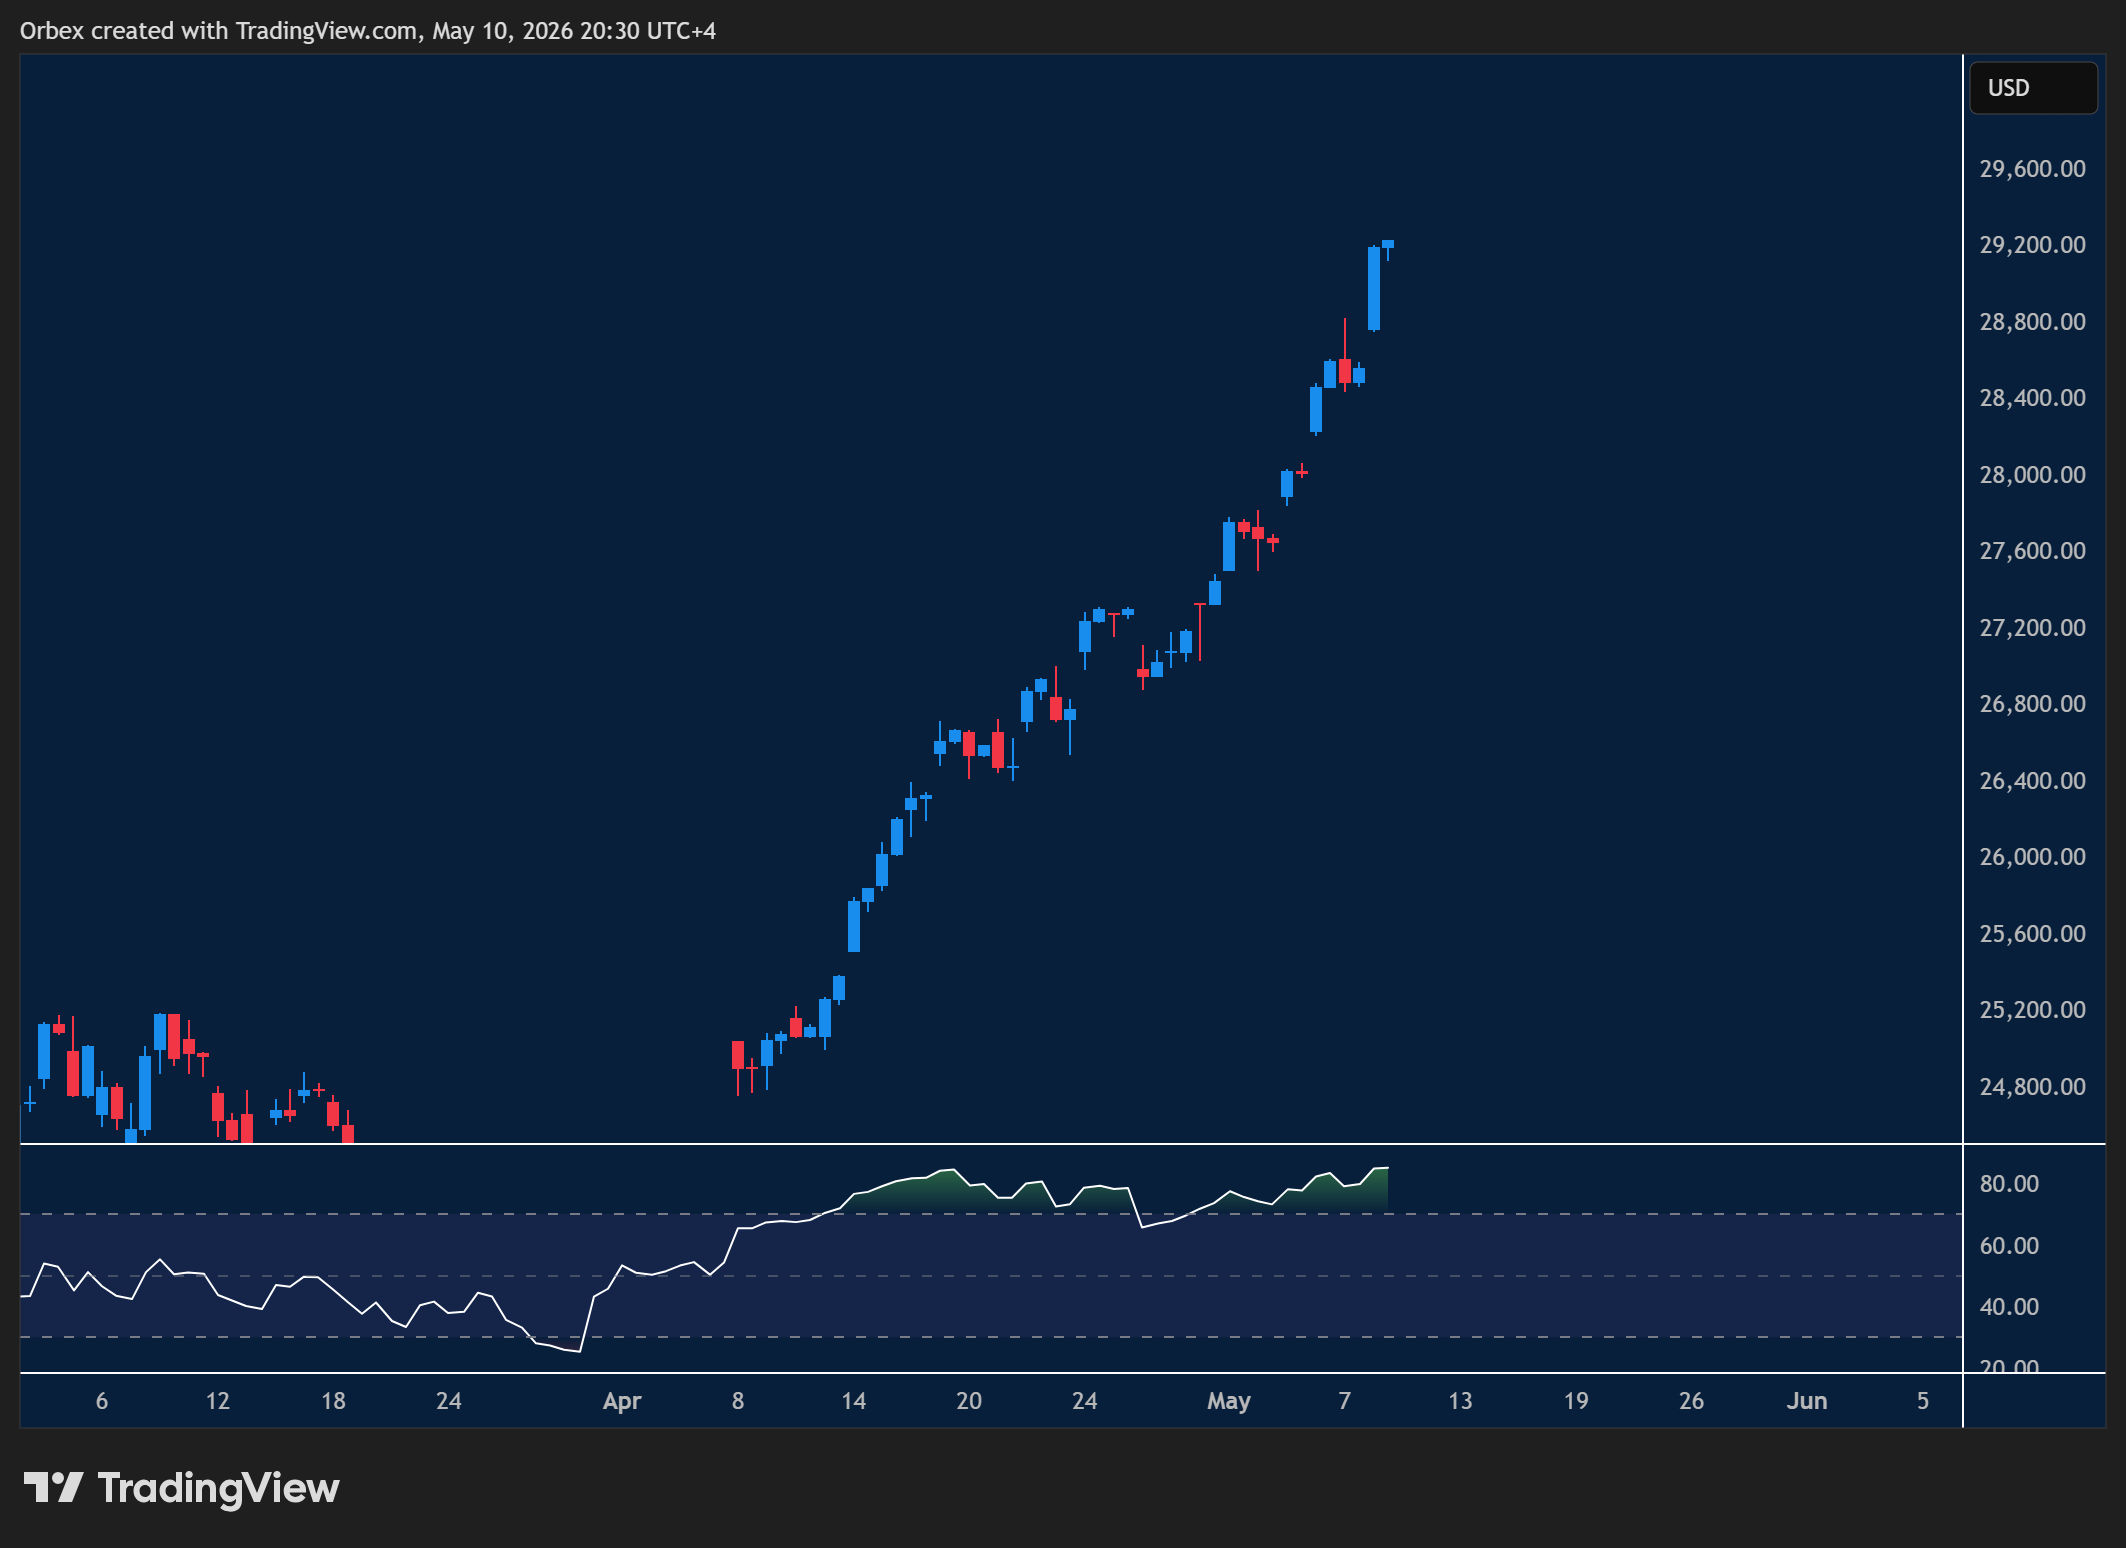Click the 29,600.00 price label
Screen dimensions: 2126x1548
pyautogui.click(x=2032, y=169)
